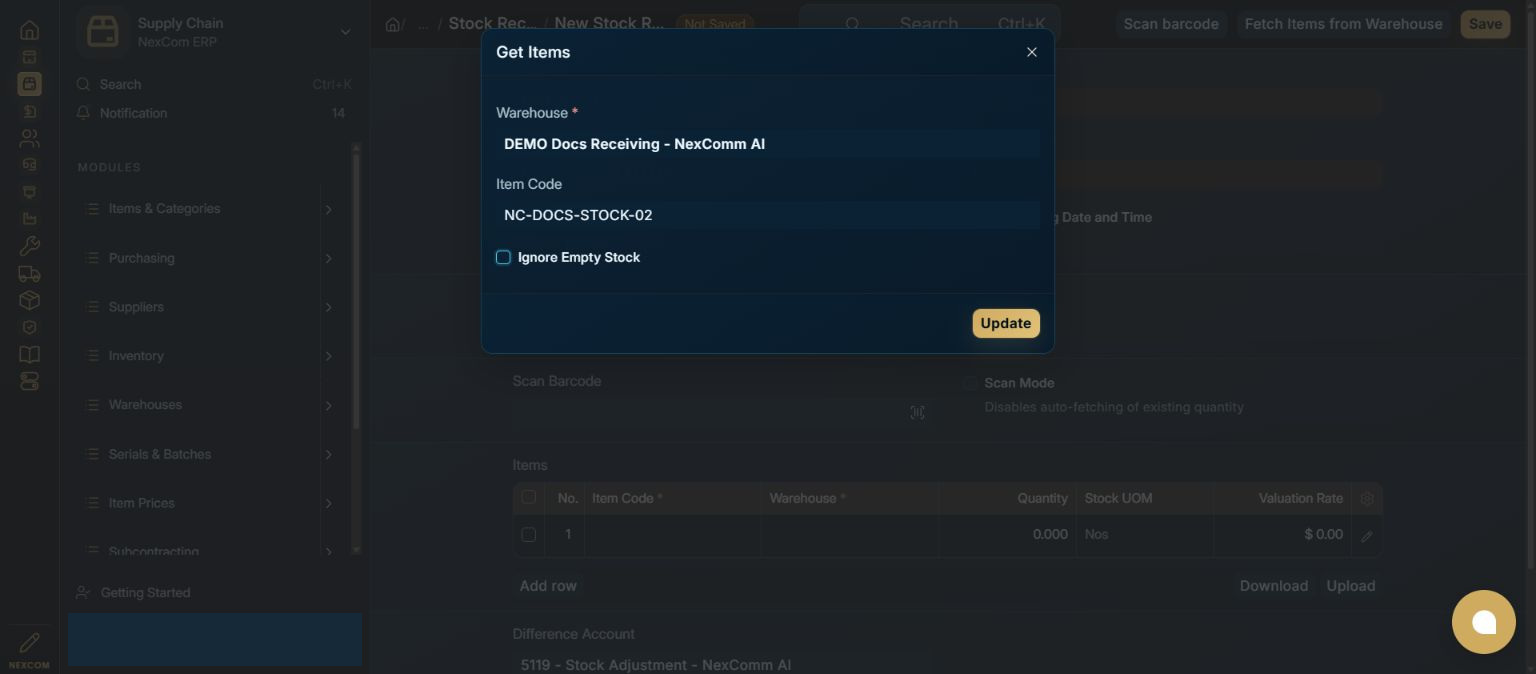Focus the Item Code field in Get Items
The image size is (1536, 674).
[768, 215]
